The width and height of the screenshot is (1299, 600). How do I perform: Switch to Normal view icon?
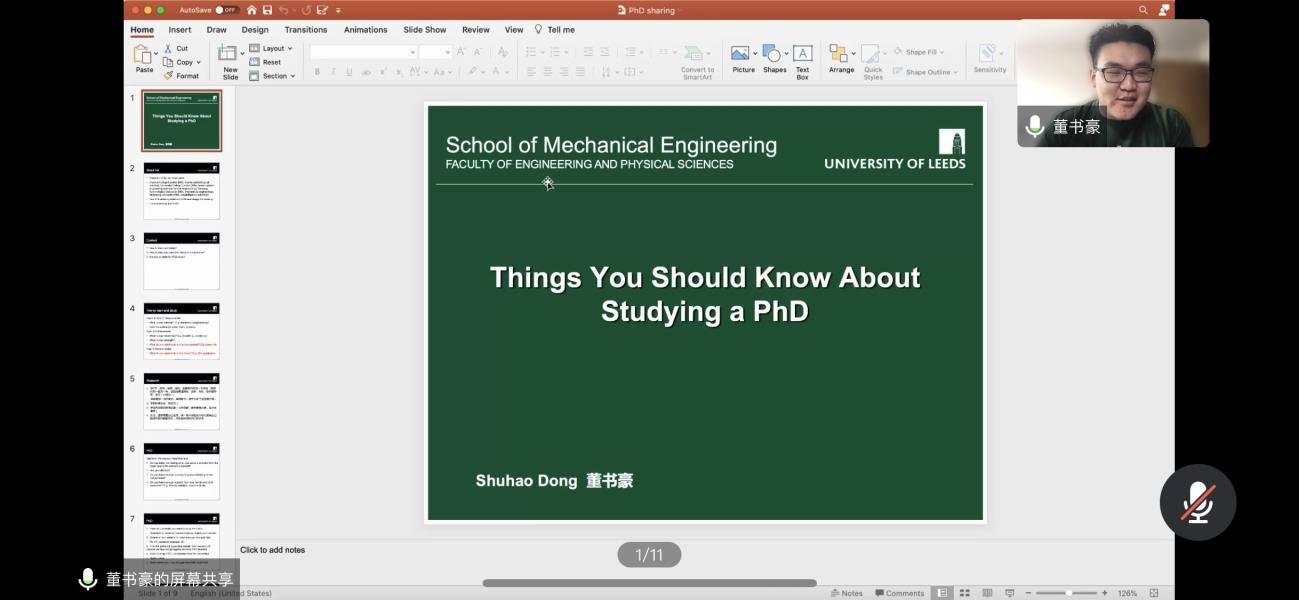click(x=942, y=593)
